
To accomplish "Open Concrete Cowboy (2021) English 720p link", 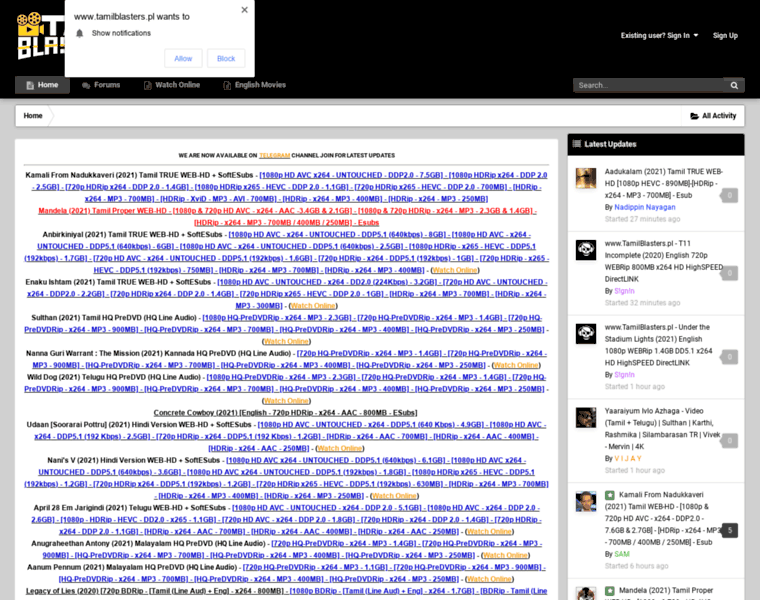I will coord(285,413).
